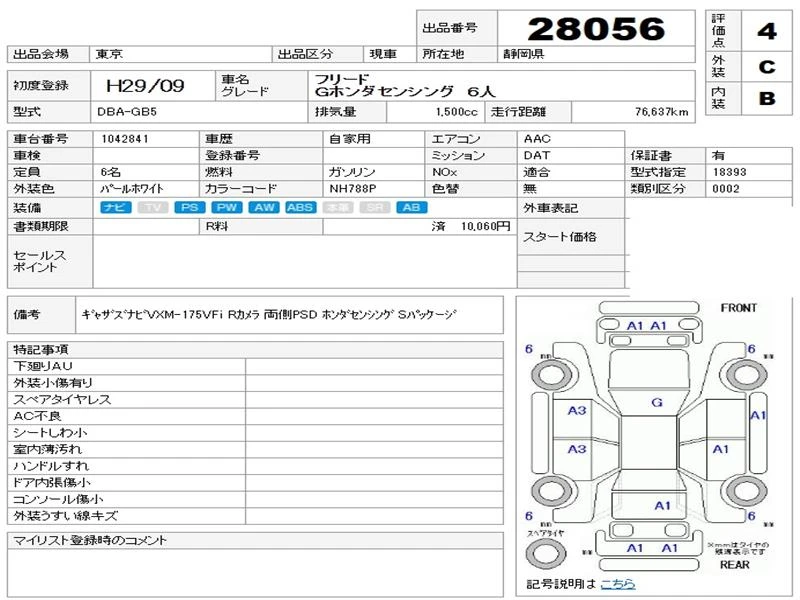The height and width of the screenshot is (600, 800).
Task: Click the greyed-out TV equipment badge
Action: (x=153, y=207)
